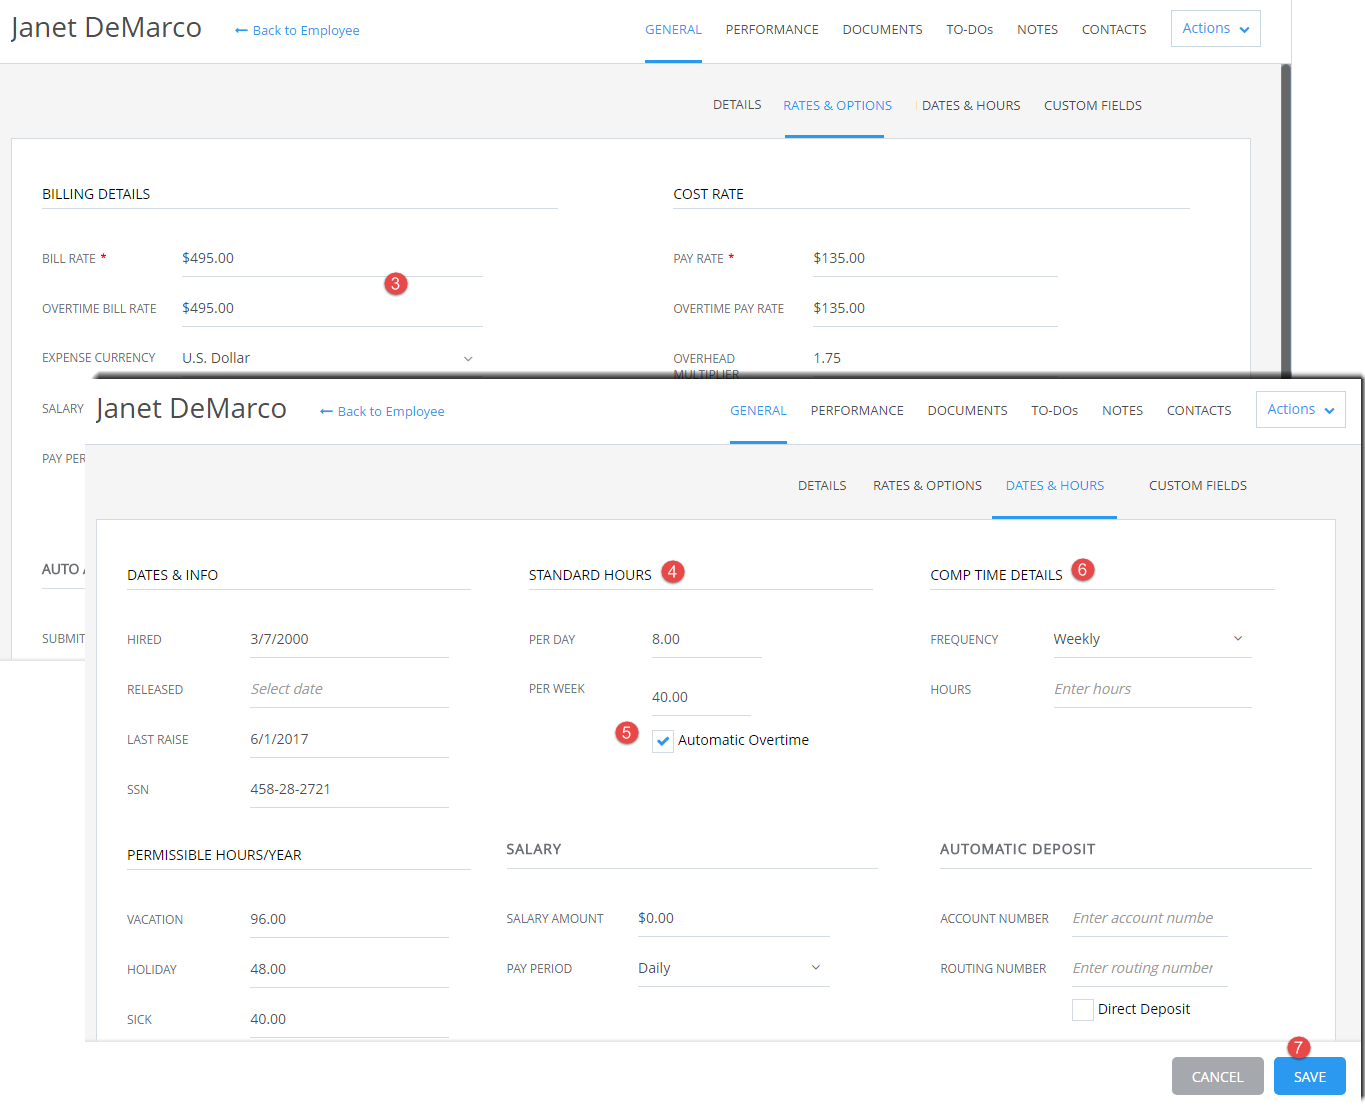Click the Per Day hours field 8.00
The height and width of the screenshot is (1109, 1365).
pyautogui.click(x=706, y=639)
